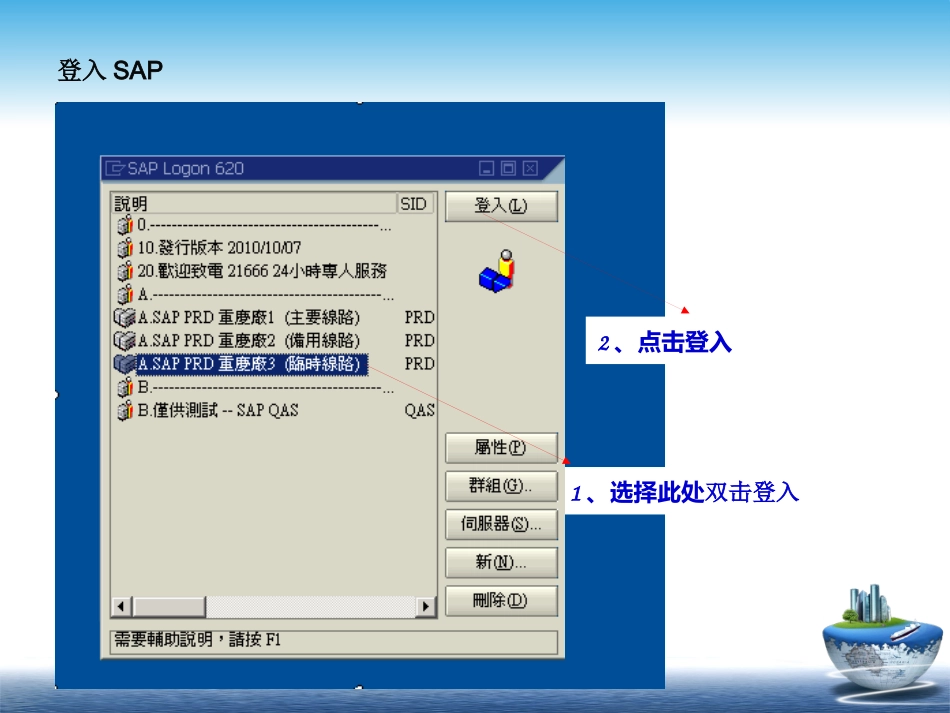Select entry A.SAP PRD 重慶廠2 (備用線路)

click(x=248, y=340)
